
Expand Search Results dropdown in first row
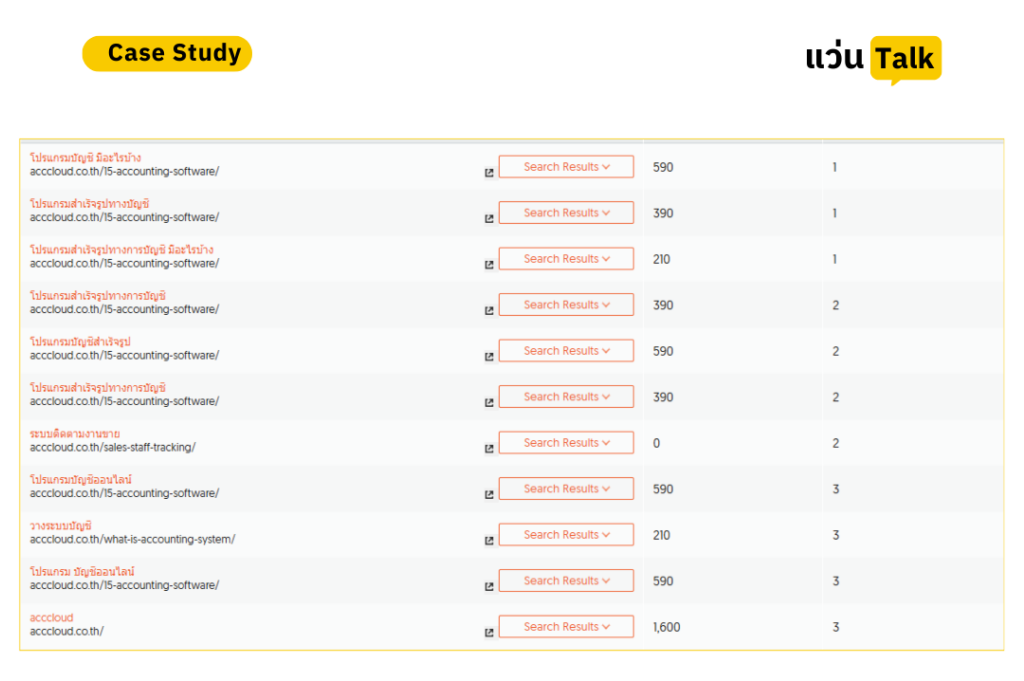point(566,166)
